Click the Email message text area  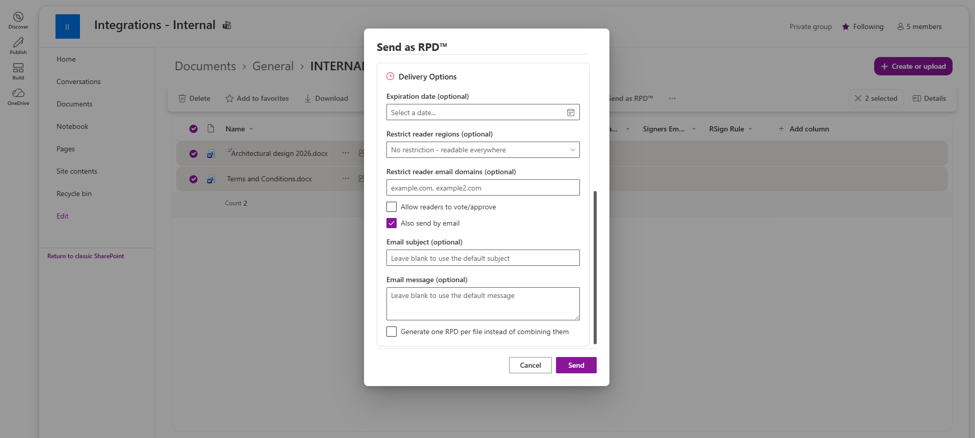[x=483, y=304]
